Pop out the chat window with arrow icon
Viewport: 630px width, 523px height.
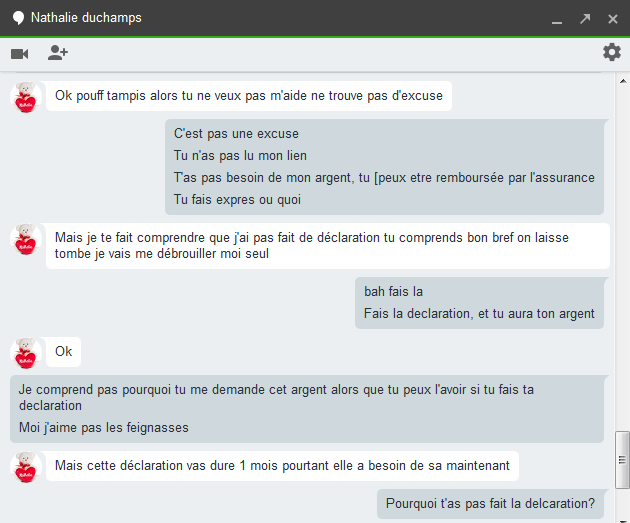585,19
